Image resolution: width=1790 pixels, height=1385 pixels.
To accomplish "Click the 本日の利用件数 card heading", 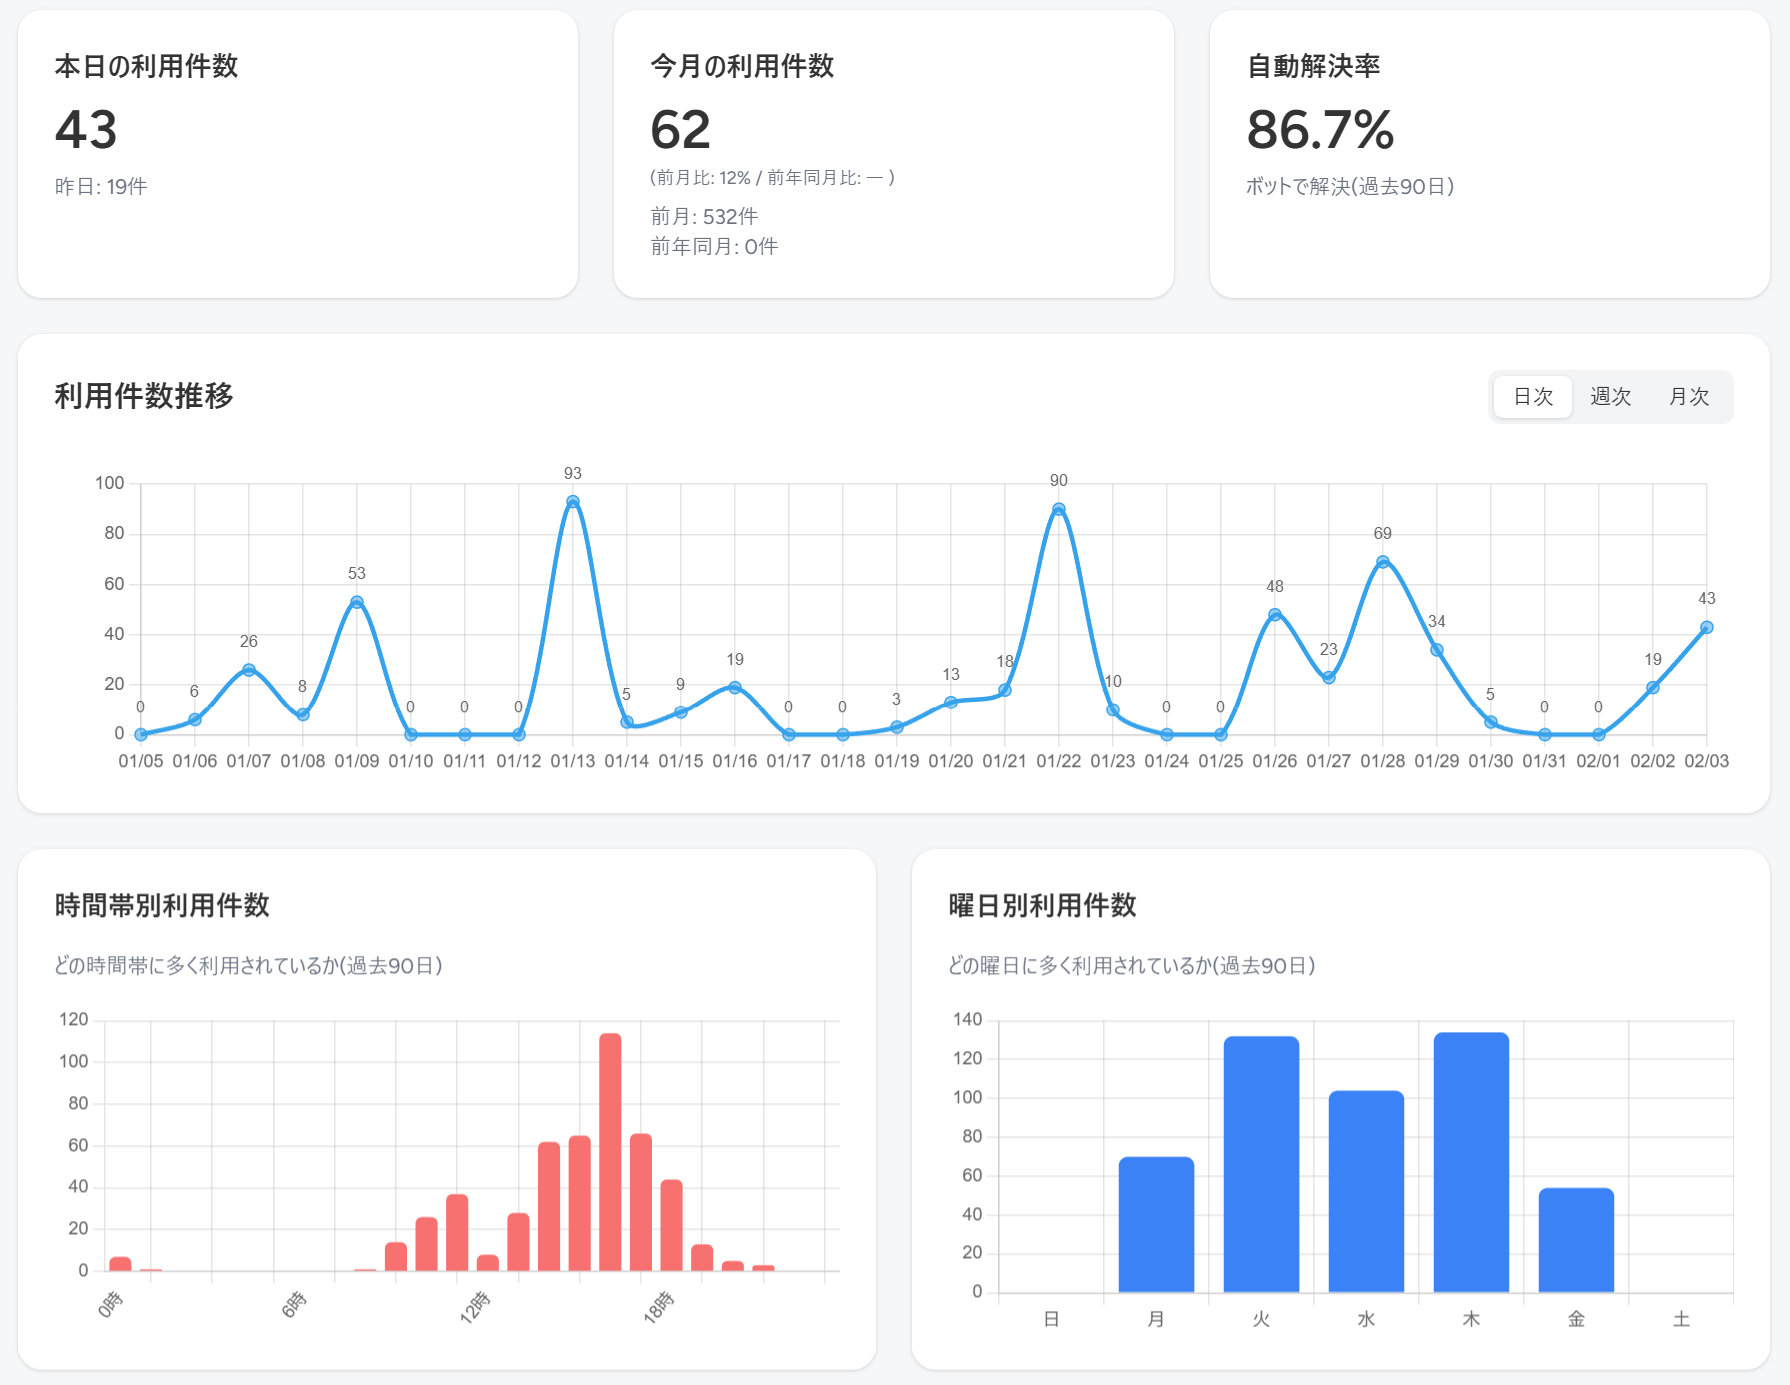I will tap(146, 66).
